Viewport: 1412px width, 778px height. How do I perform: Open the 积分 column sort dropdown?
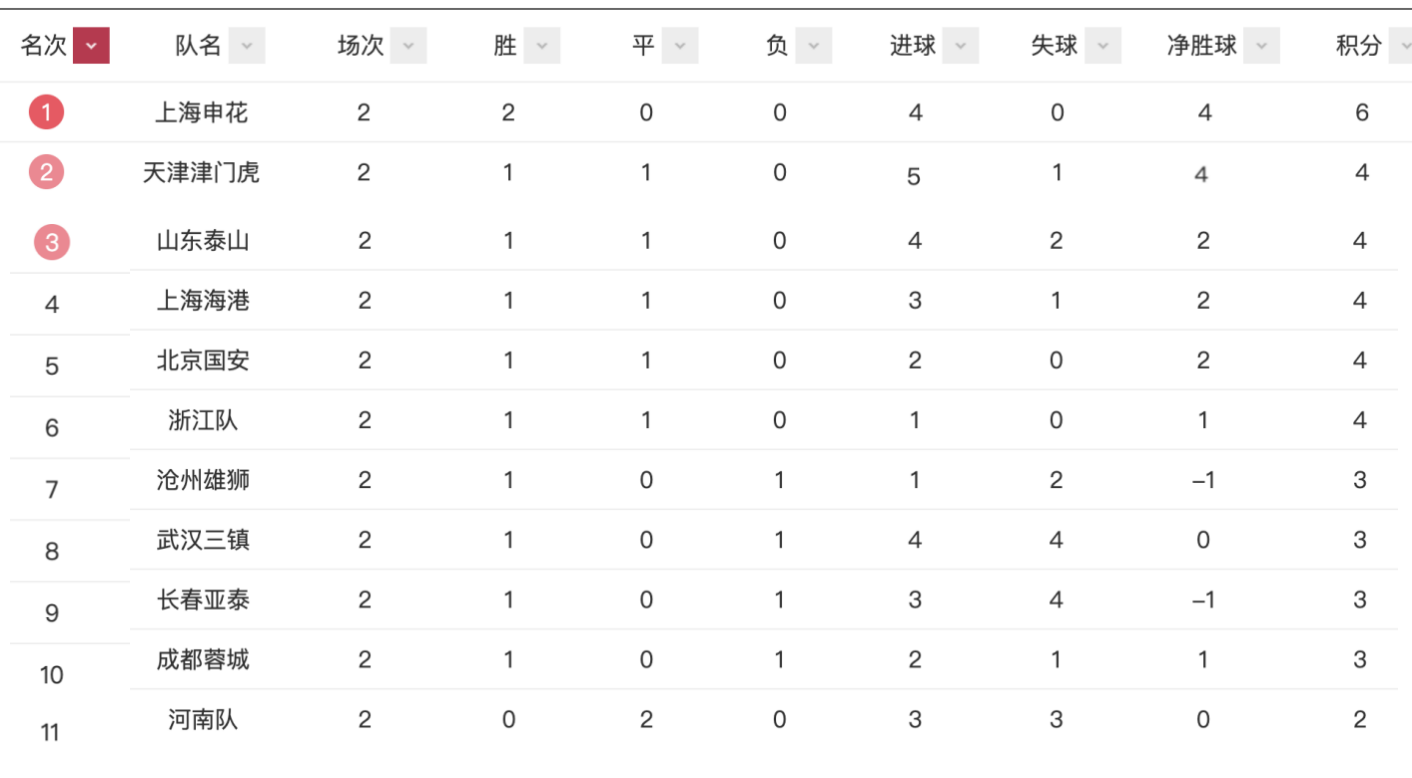pos(1404,45)
